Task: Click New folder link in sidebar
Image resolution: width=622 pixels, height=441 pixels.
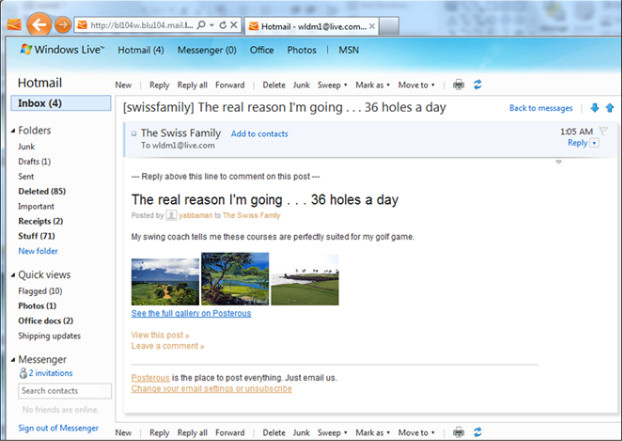Action: pos(38,251)
